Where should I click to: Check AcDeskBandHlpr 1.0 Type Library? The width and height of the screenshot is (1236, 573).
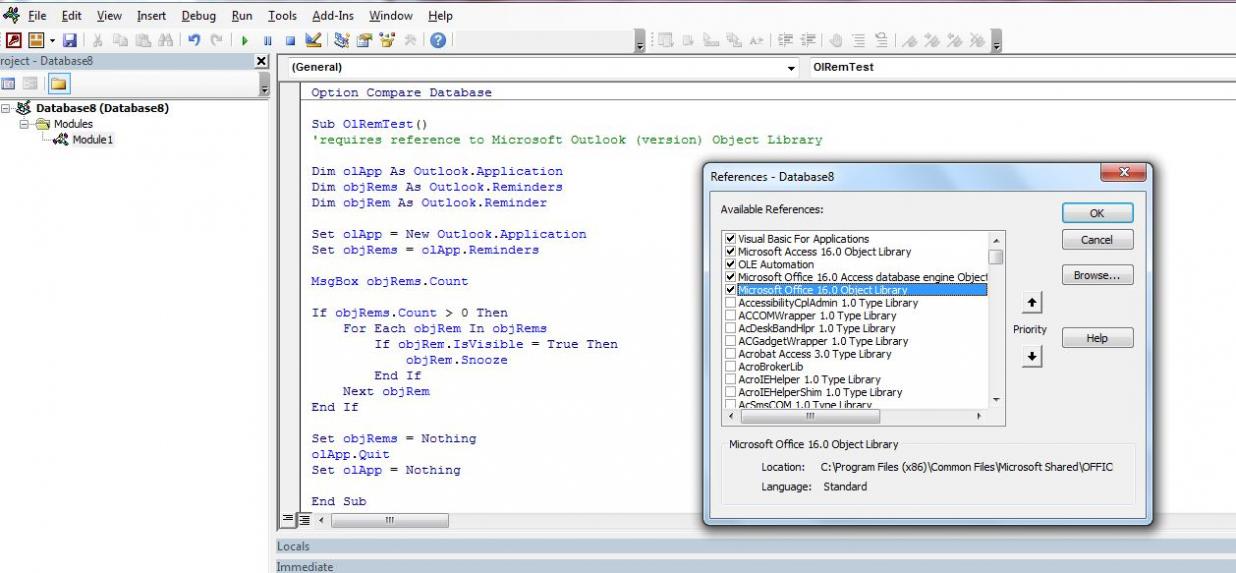point(730,328)
